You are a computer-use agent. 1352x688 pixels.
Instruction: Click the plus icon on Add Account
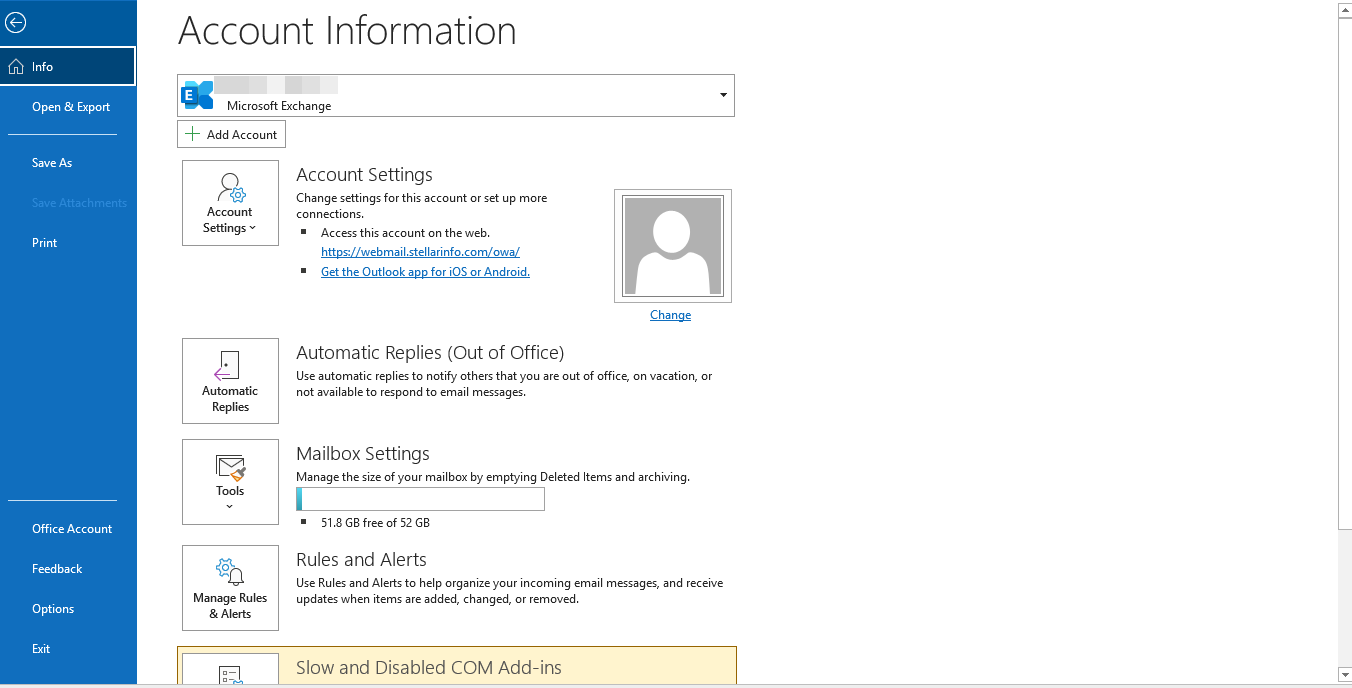point(193,134)
